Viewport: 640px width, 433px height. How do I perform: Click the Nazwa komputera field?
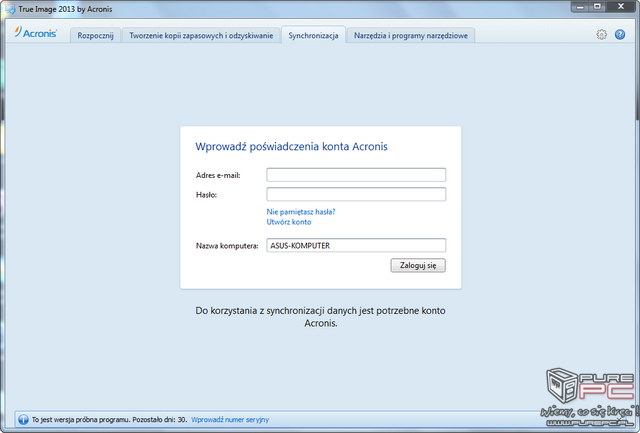pyautogui.click(x=356, y=245)
